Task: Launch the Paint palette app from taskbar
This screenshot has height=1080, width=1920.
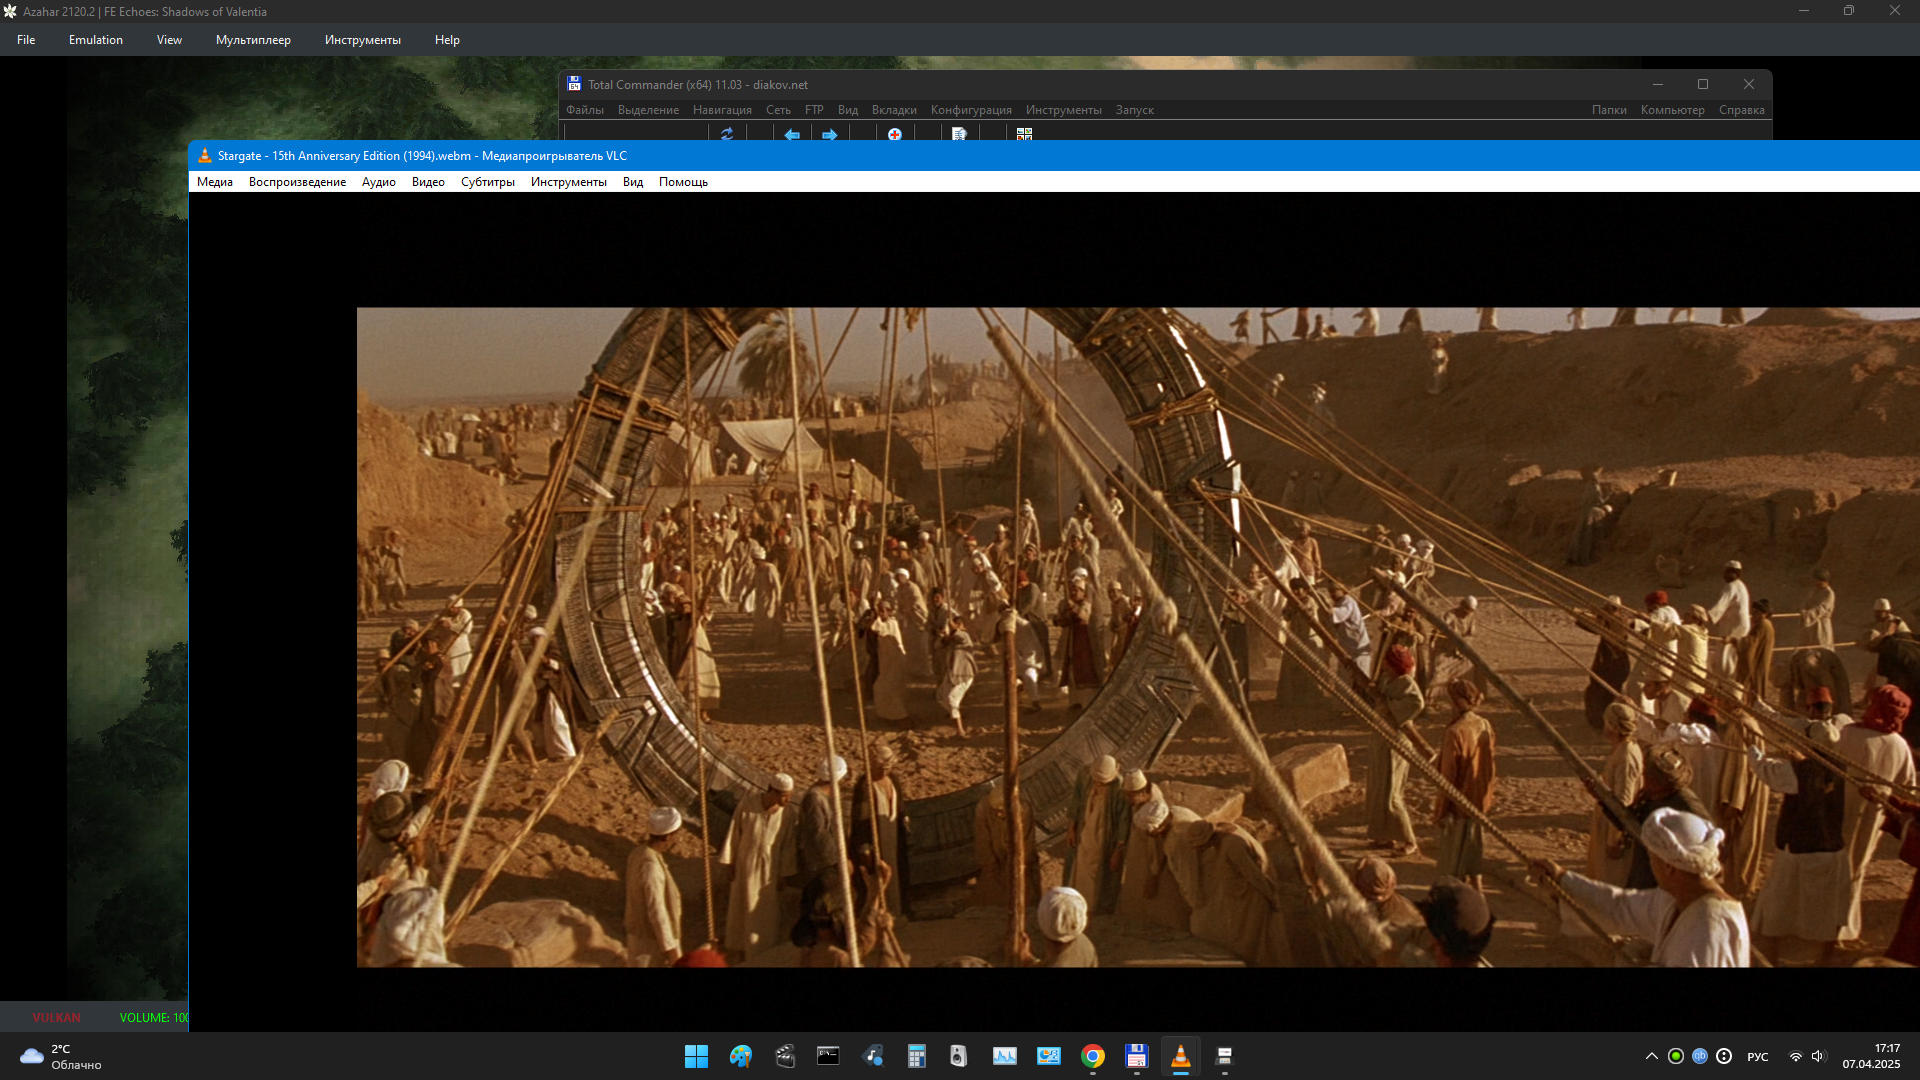Action: [740, 1056]
